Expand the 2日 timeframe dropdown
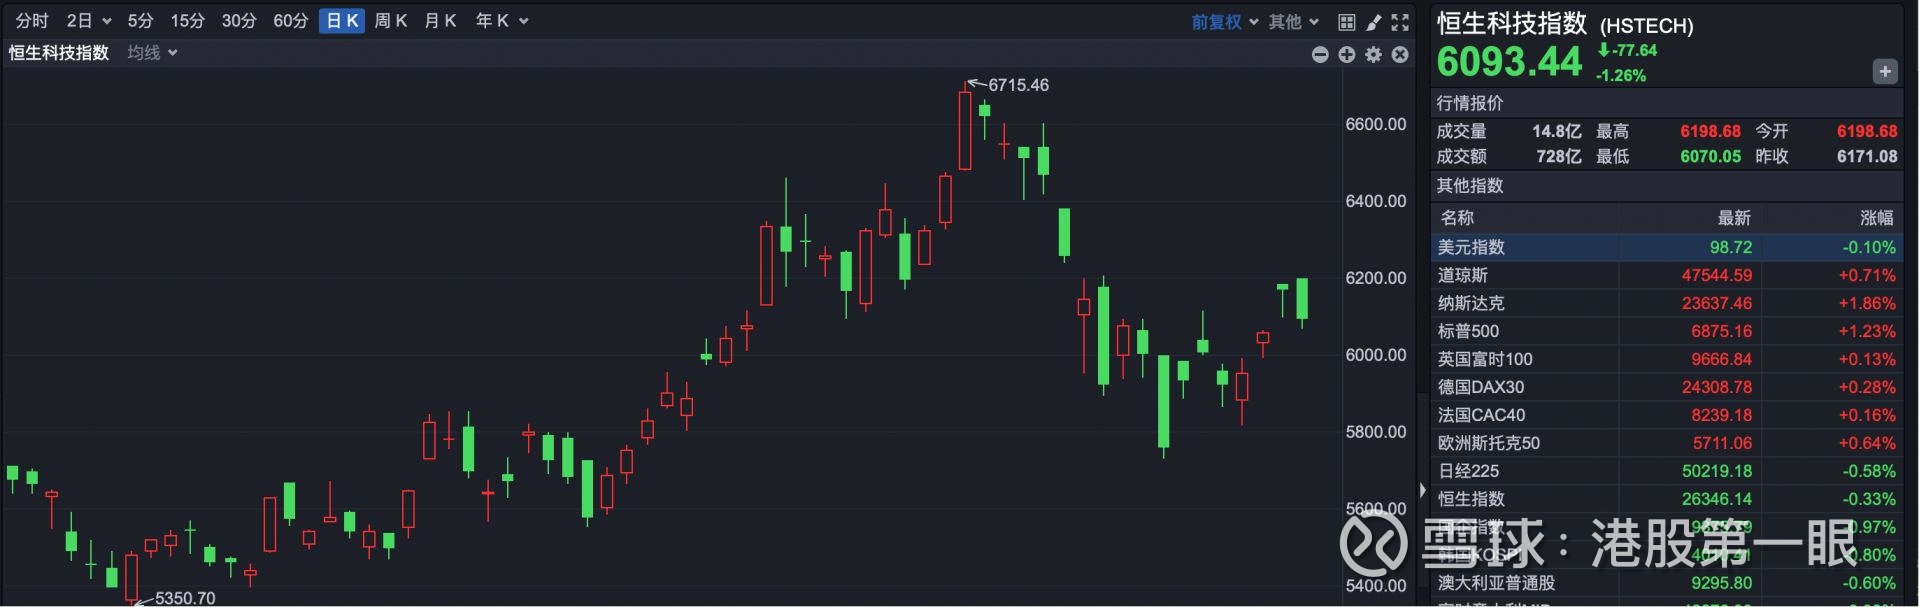Screen dimensions: 1919x607 coord(88,21)
